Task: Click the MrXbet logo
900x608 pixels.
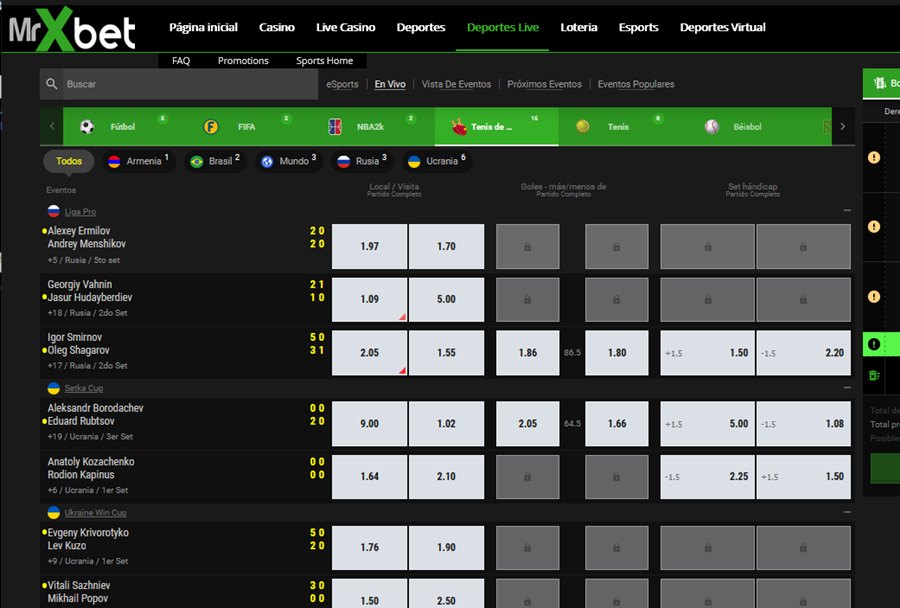Action: [72, 28]
